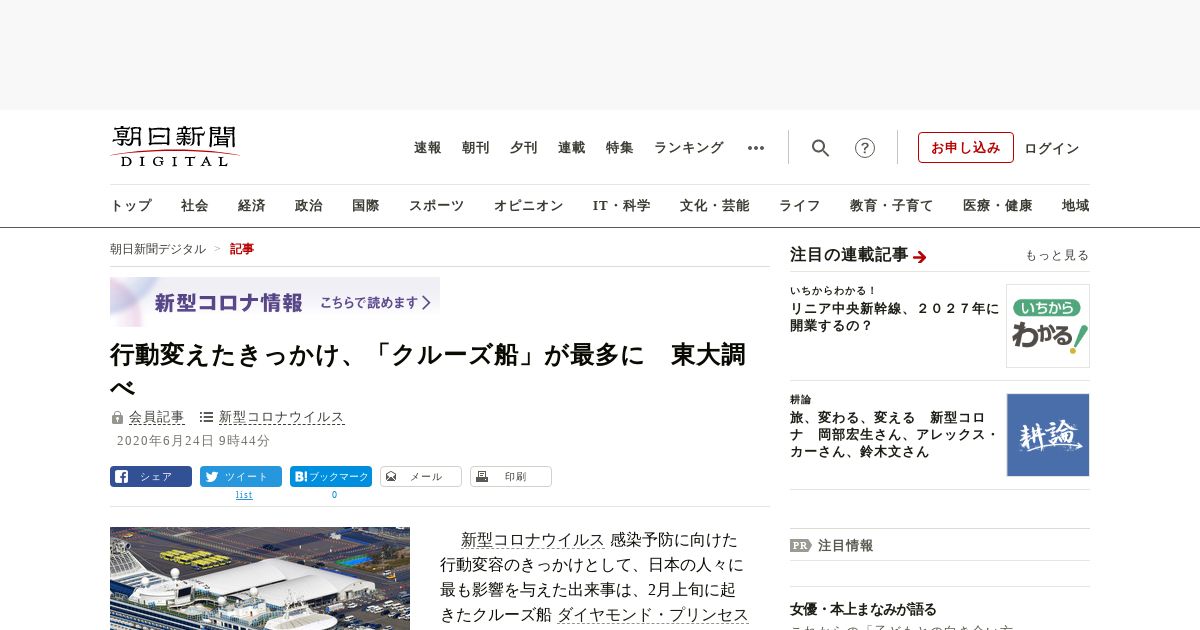Click the 会員記事 label link
This screenshot has width=1200, height=630.
click(x=157, y=417)
